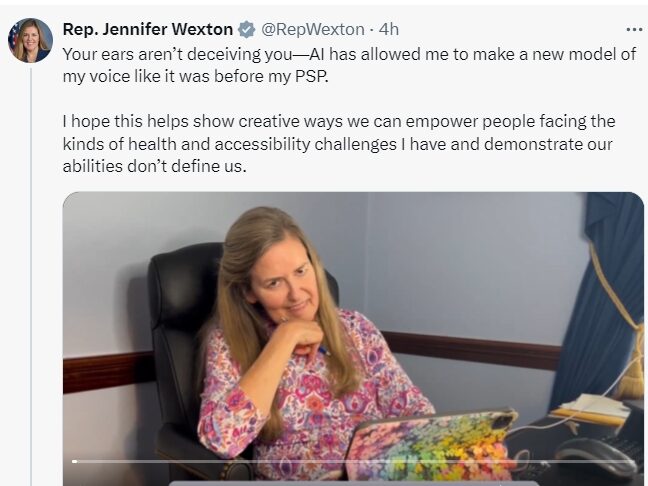Open the three-dot more options menu

pos(634,29)
